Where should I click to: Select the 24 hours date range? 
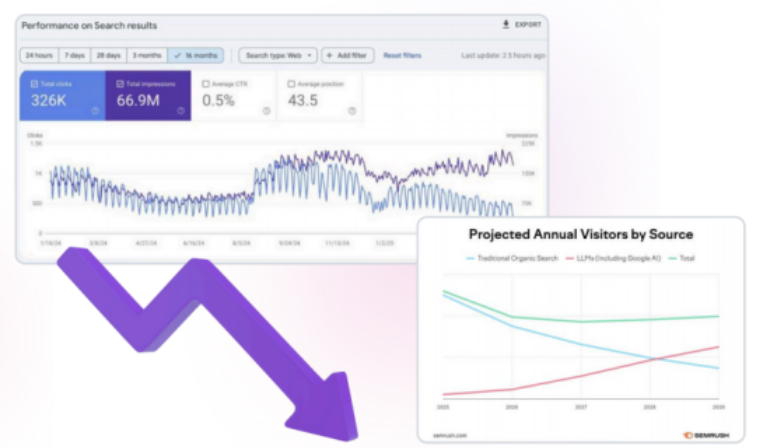coord(39,55)
